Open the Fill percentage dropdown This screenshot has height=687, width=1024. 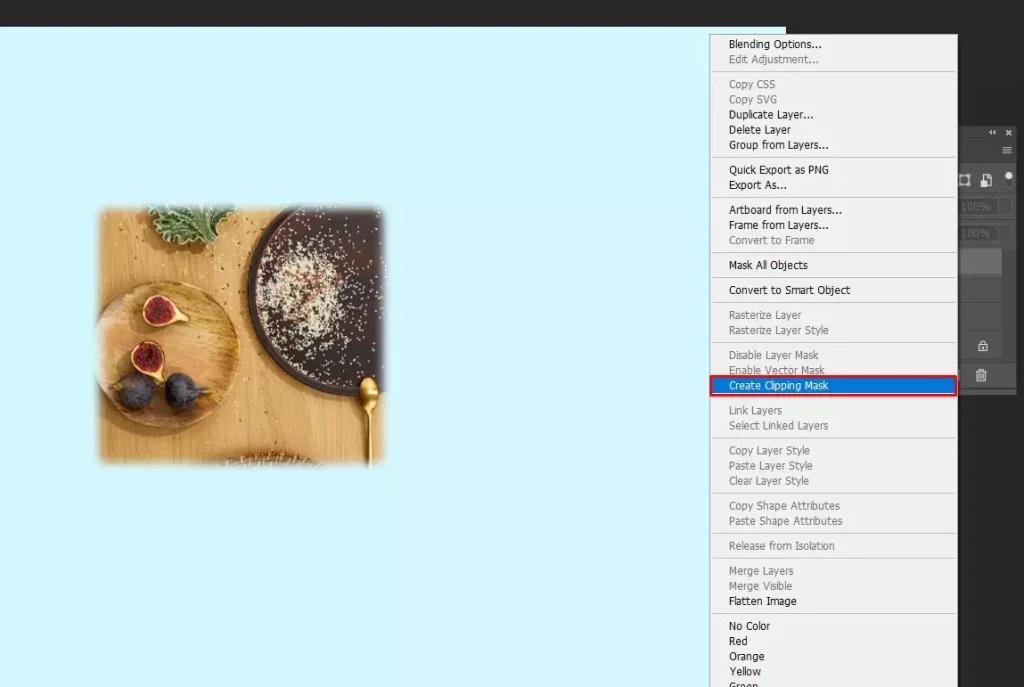point(1005,233)
